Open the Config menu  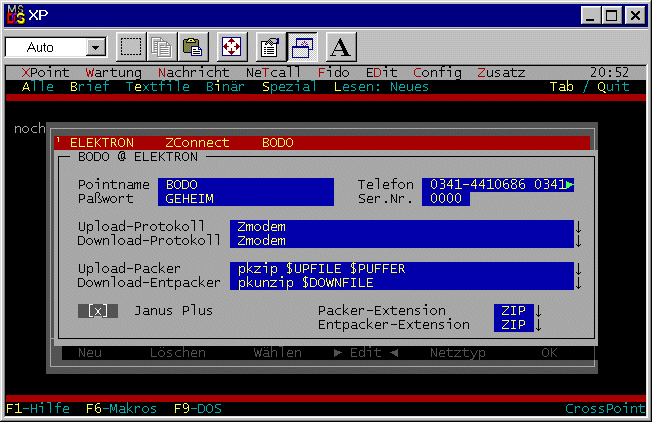[437, 73]
